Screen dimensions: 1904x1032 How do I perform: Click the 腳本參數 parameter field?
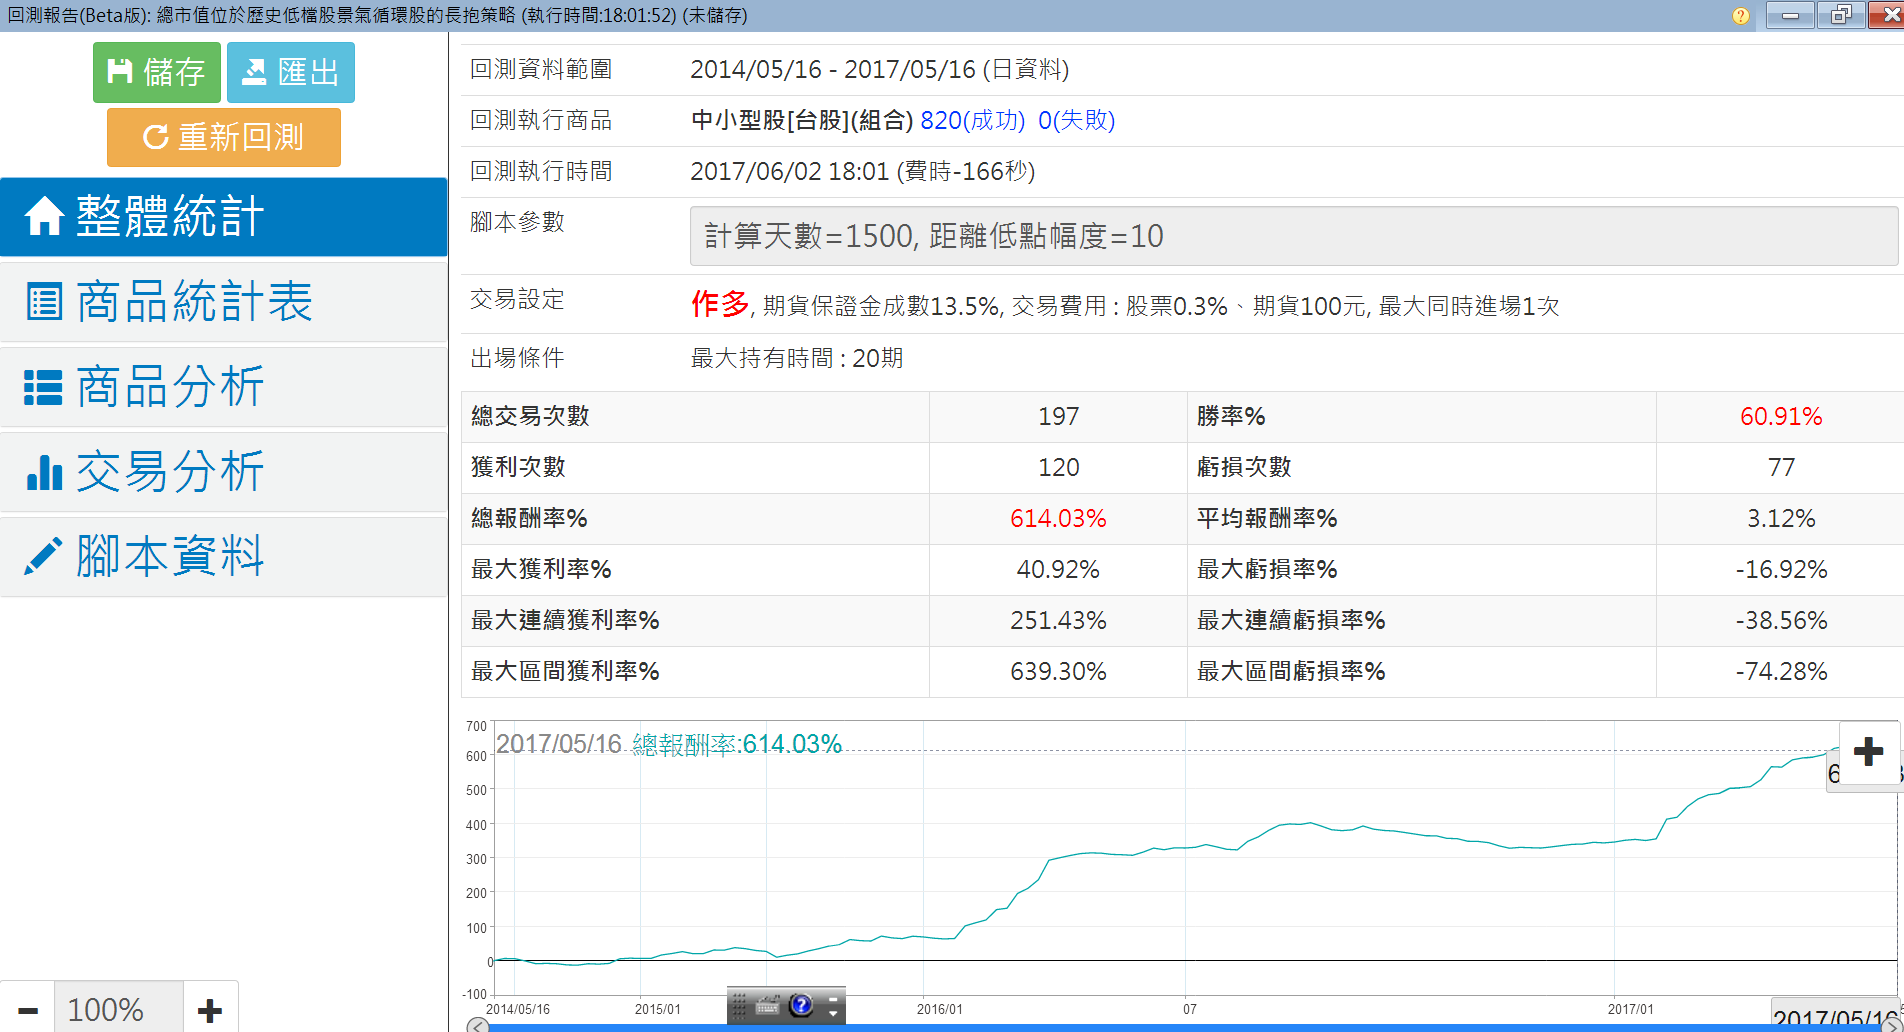1293,236
